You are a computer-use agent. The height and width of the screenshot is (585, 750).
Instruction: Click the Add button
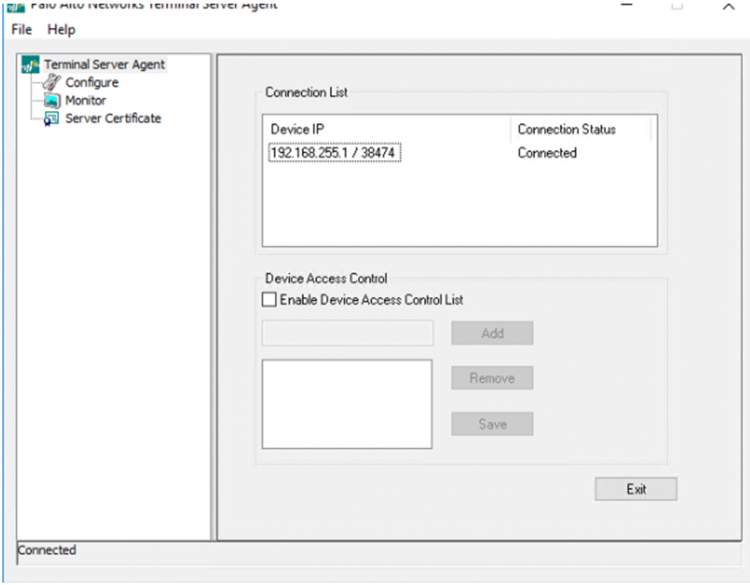pyautogui.click(x=492, y=333)
